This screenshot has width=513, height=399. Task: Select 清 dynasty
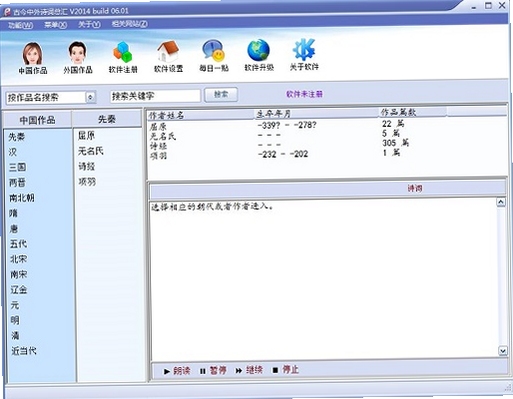click(15, 335)
